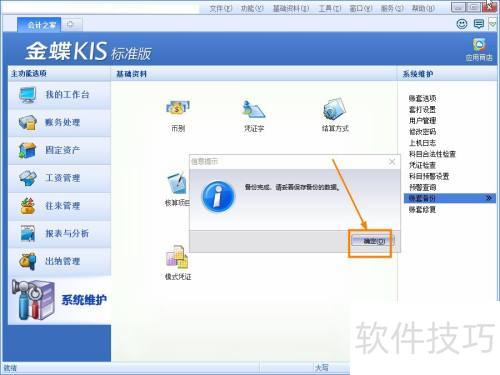Click the highlighted 账套备份 entry
Screen dimensions: 500x375
pyautogui.click(x=450, y=198)
